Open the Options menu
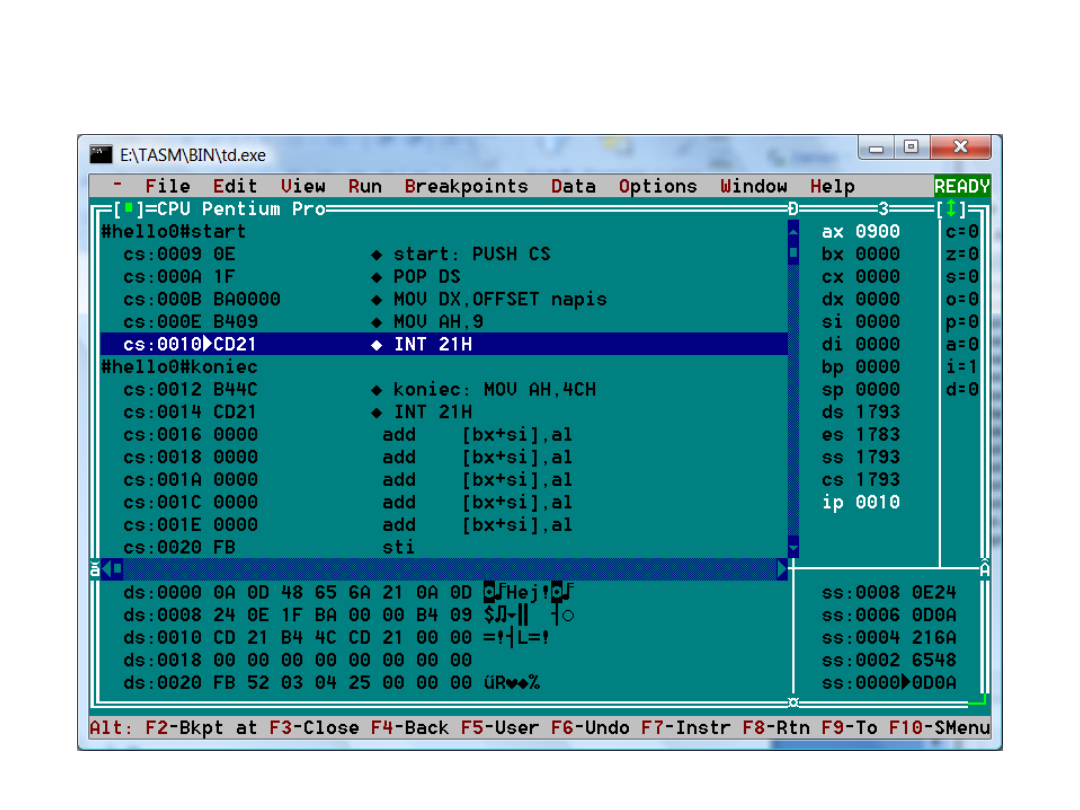 (657, 186)
